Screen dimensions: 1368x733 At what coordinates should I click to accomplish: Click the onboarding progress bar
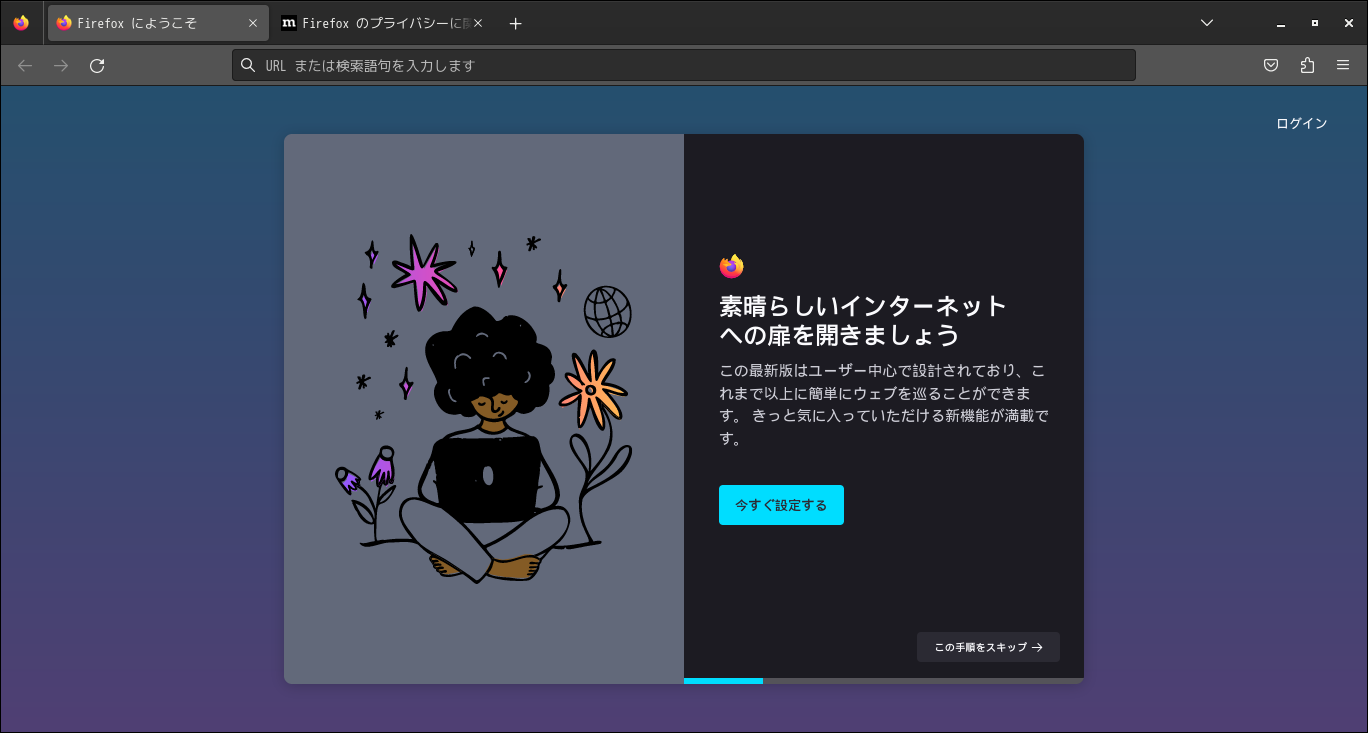click(884, 681)
